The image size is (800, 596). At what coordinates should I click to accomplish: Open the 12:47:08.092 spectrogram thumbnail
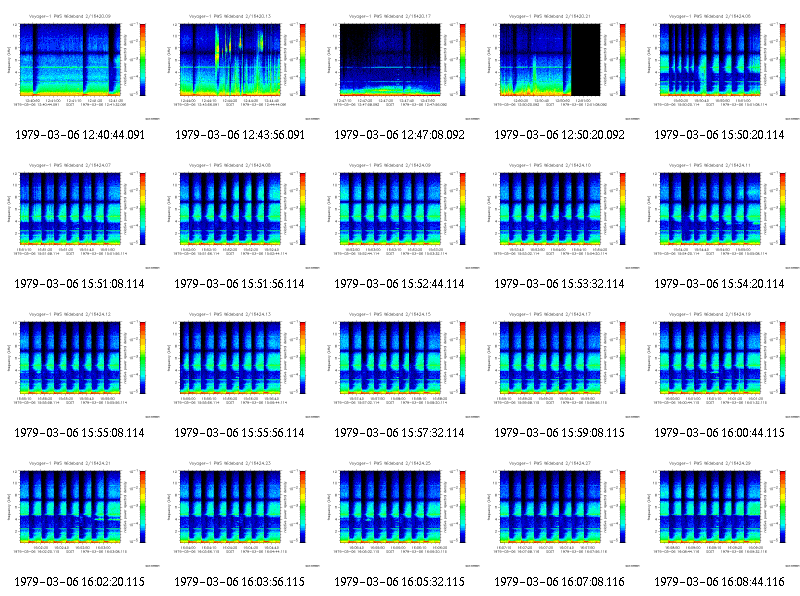[400, 66]
